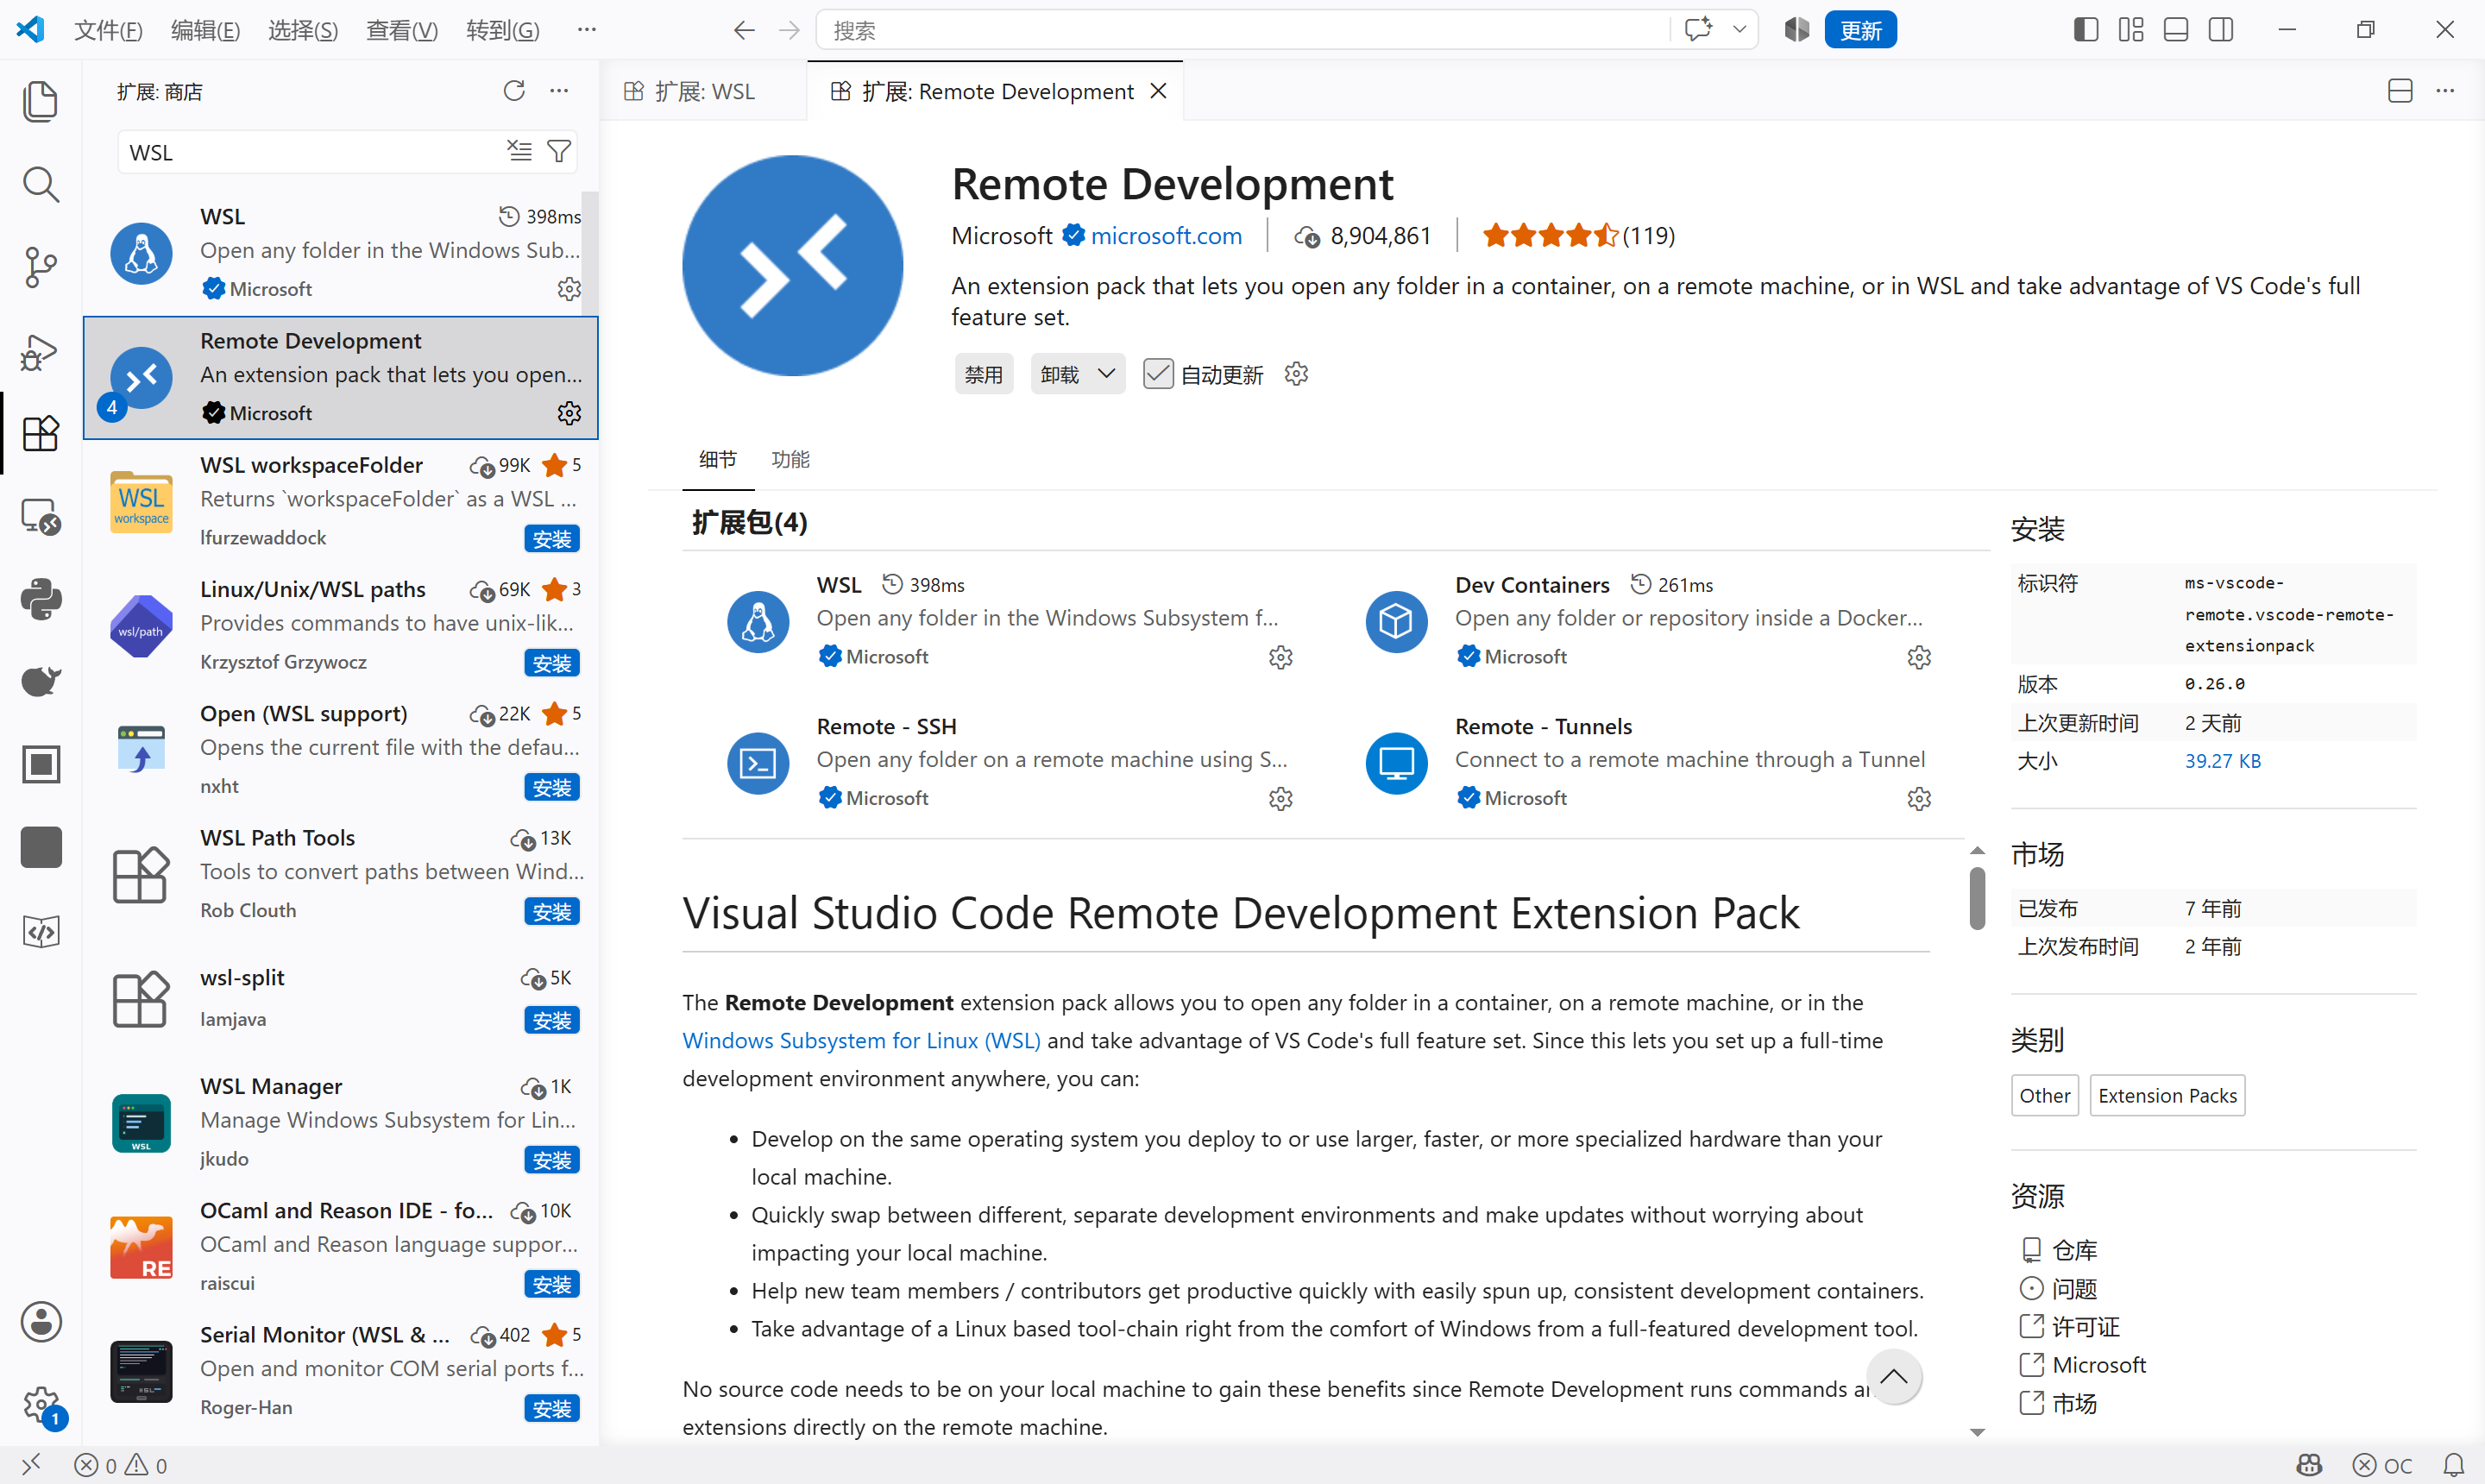Install the WSL Manager extension

(x=552, y=1160)
